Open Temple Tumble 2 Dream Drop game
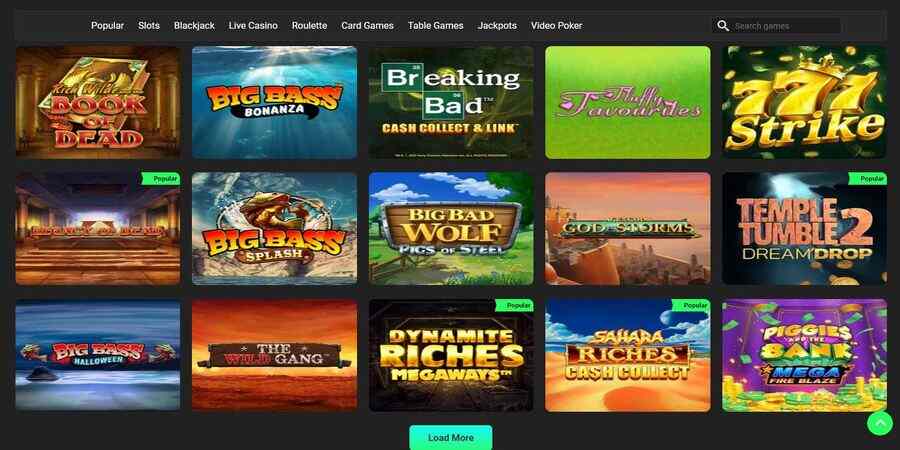This screenshot has width=900, height=450. click(804, 228)
